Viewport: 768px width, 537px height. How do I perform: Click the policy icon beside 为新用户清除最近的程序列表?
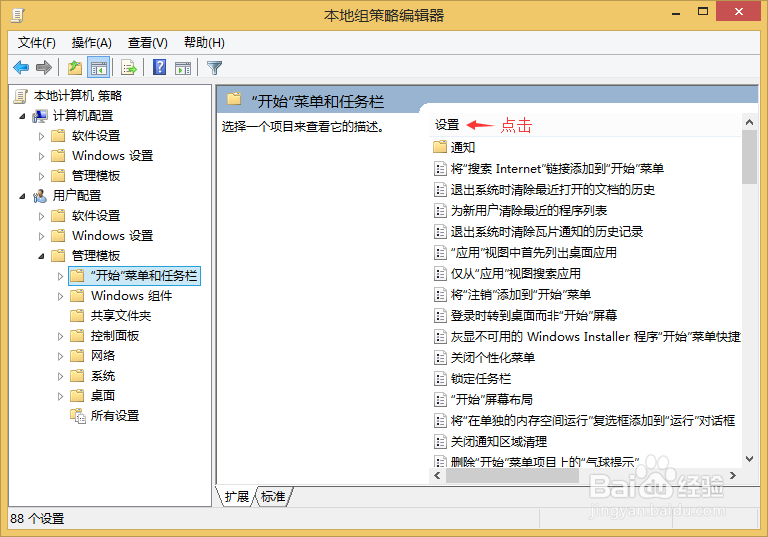440,210
